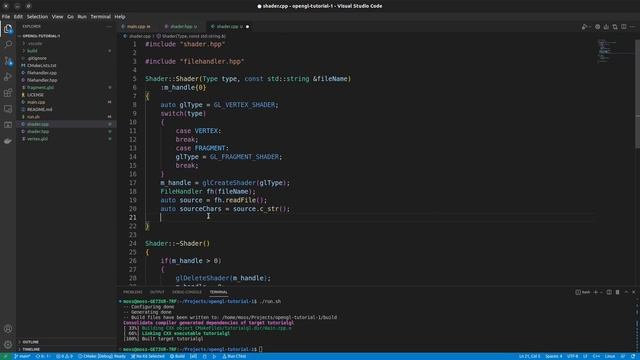Expand the TIMELINE section
This screenshot has height=360, width=640.
[x=31, y=349]
